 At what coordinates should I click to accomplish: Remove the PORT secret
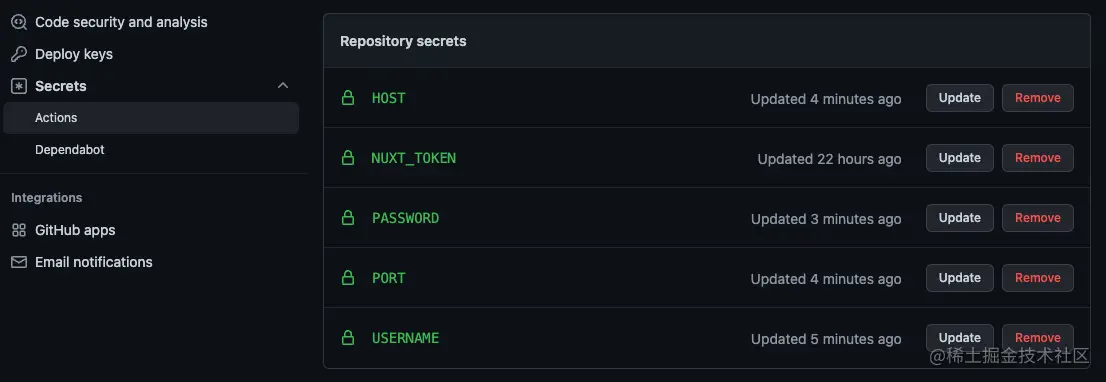(1038, 278)
